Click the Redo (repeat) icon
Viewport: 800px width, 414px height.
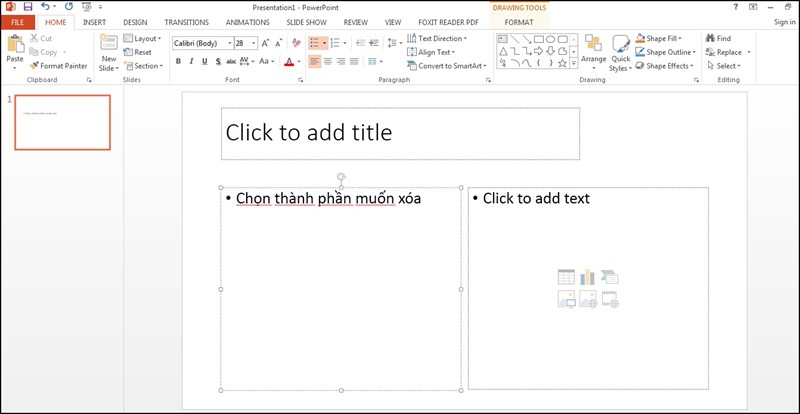[69, 7]
